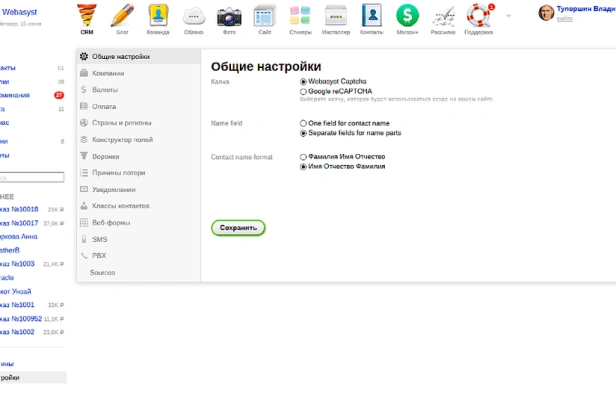
Task: Open the Магазин dollar icon app
Action: (406, 17)
